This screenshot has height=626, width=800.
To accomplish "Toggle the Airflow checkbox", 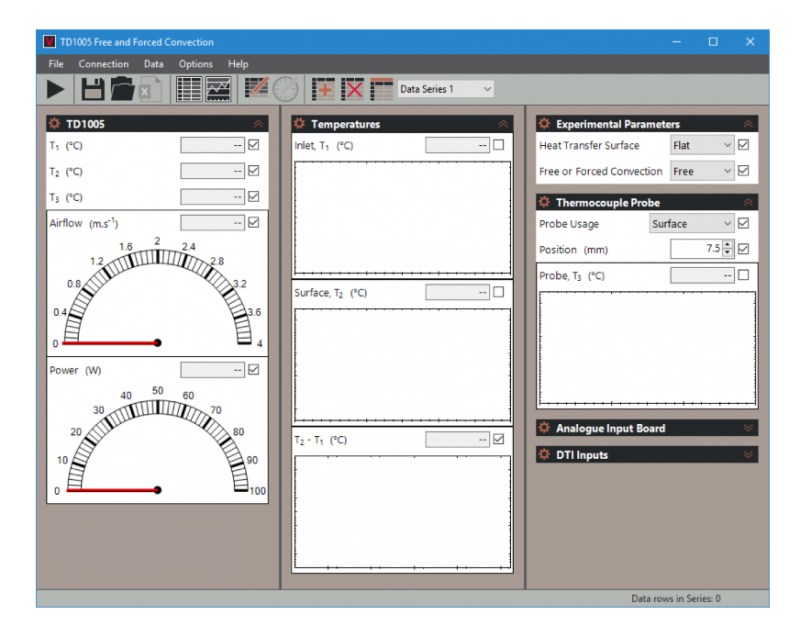I will pyautogui.click(x=254, y=222).
